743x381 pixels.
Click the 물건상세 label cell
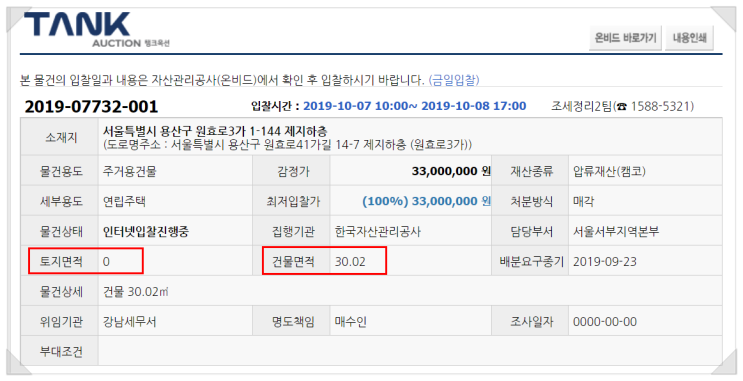60,291
